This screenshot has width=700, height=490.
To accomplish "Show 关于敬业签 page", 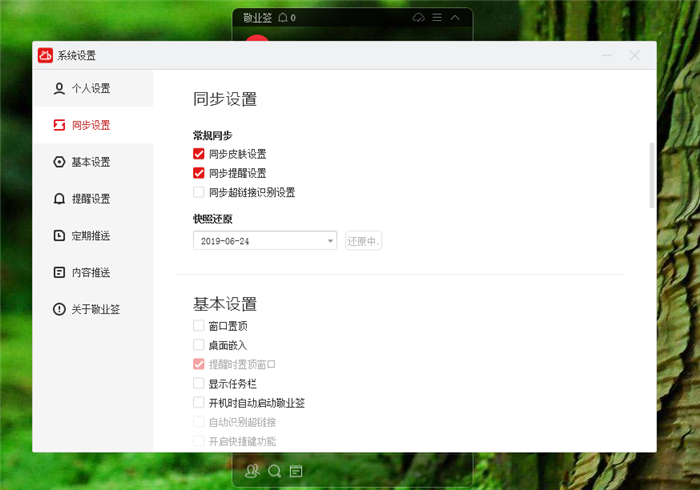I will (x=93, y=309).
